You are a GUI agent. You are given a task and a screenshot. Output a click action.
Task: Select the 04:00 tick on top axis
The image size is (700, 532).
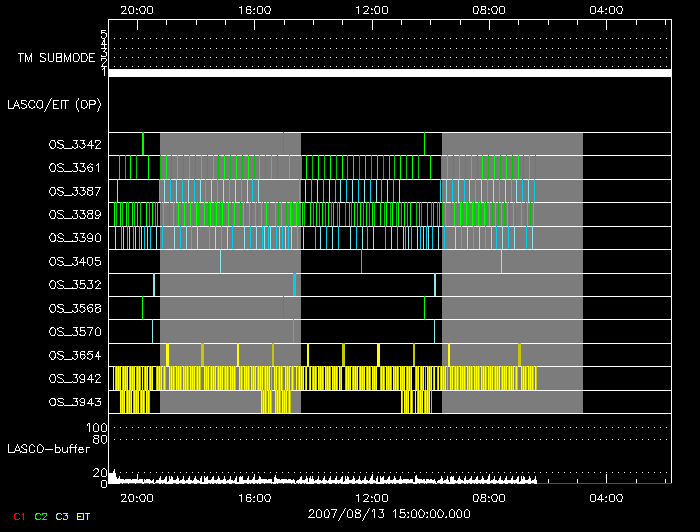(606, 9)
